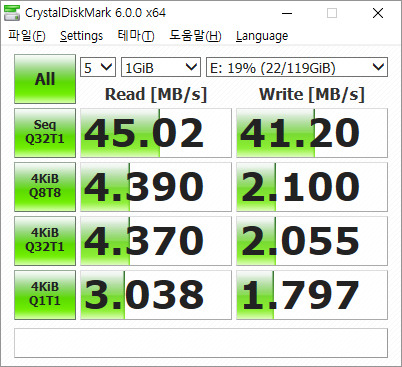Open the 도움말(H) menu
Viewport: 402px width, 367px height.
(195, 35)
